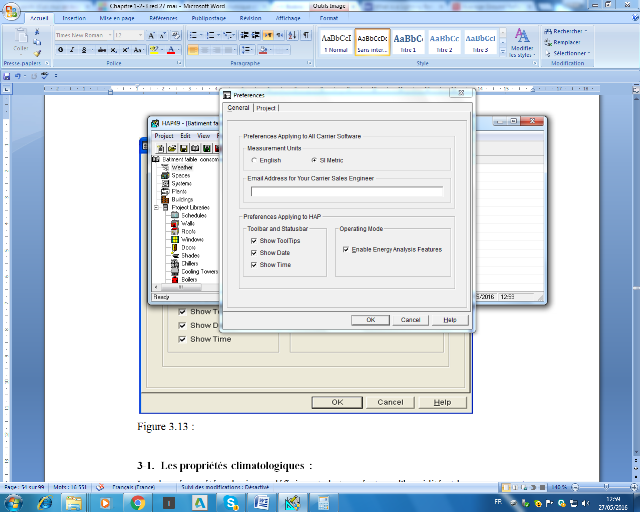Click the red font color button
Image resolution: width=640 pixels, height=512 pixels.
click(171, 50)
